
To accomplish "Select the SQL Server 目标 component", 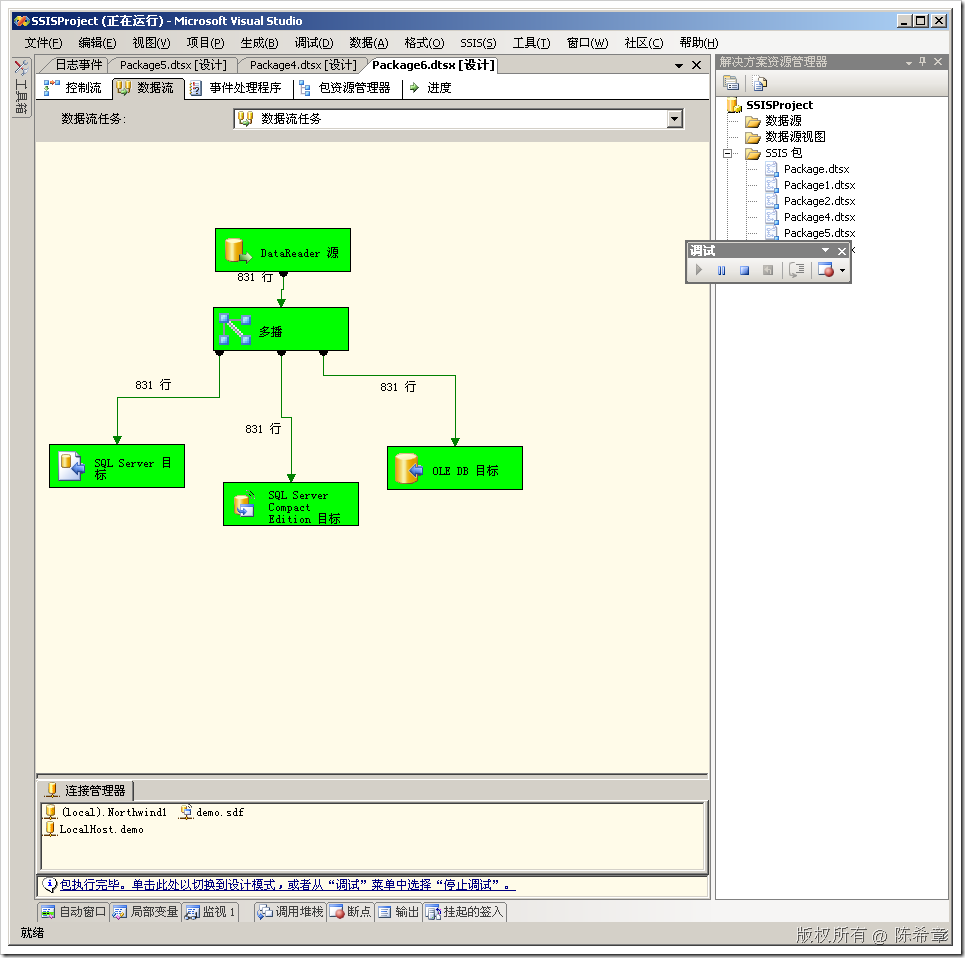I will (x=117, y=466).
